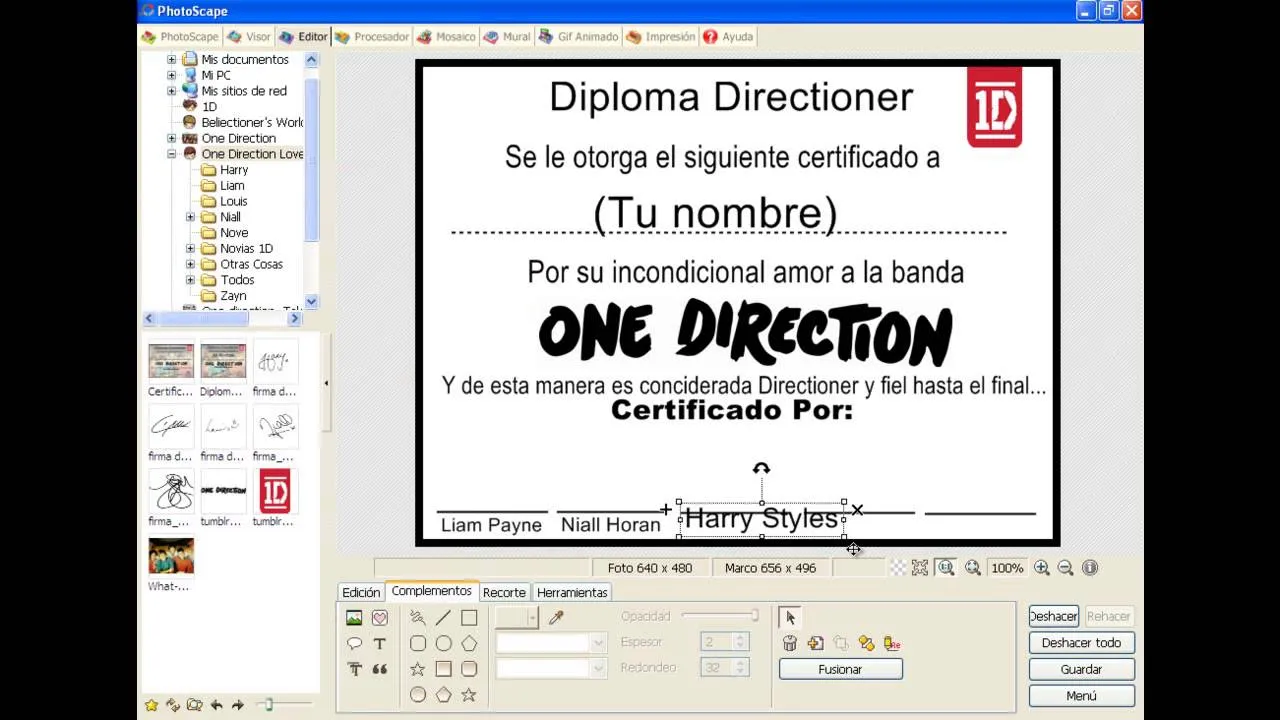This screenshot has height=720, width=1280.
Task: Select the speech balloon tool
Action: point(354,644)
